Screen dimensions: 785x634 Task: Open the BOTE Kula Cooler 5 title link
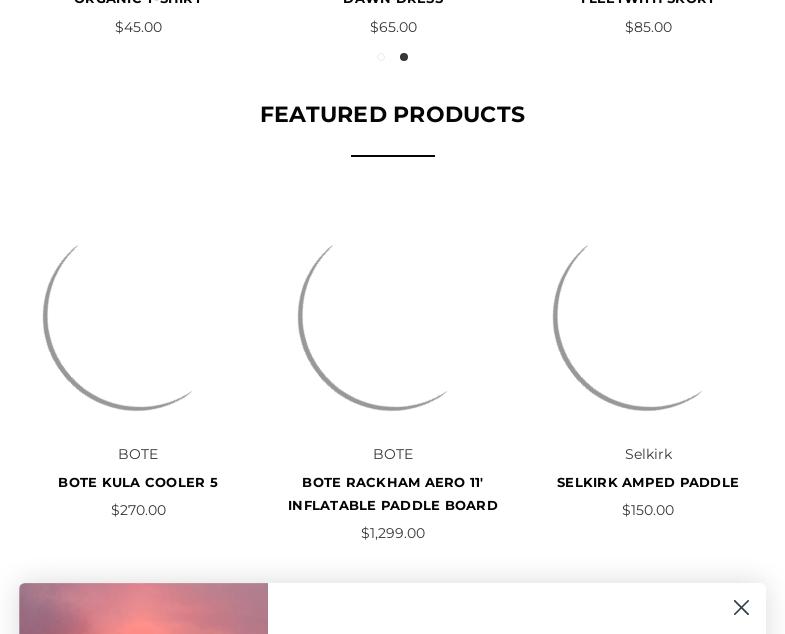click(x=138, y=482)
